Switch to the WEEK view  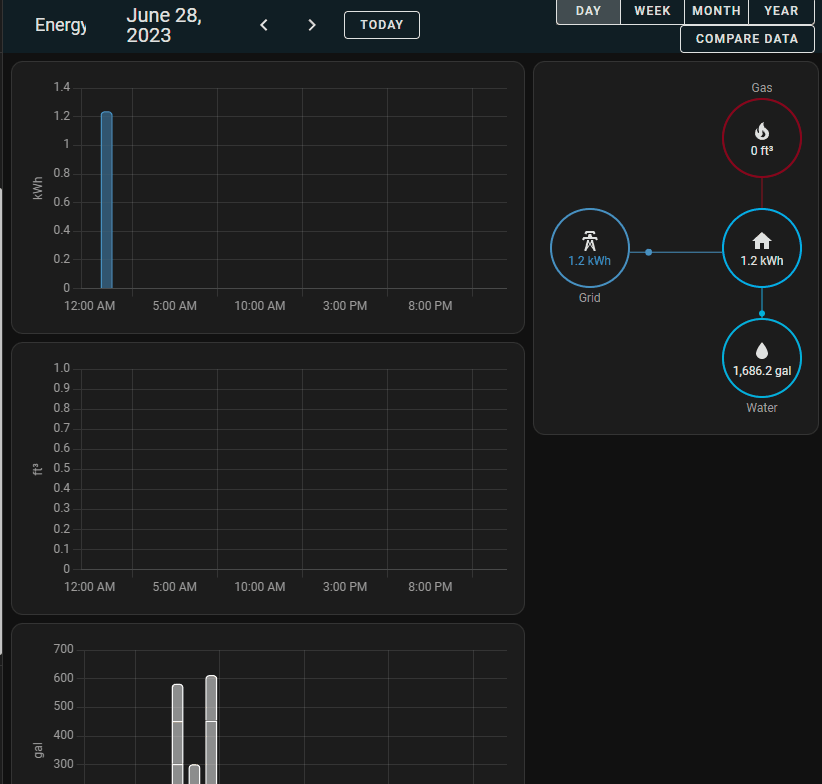pos(651,11)
